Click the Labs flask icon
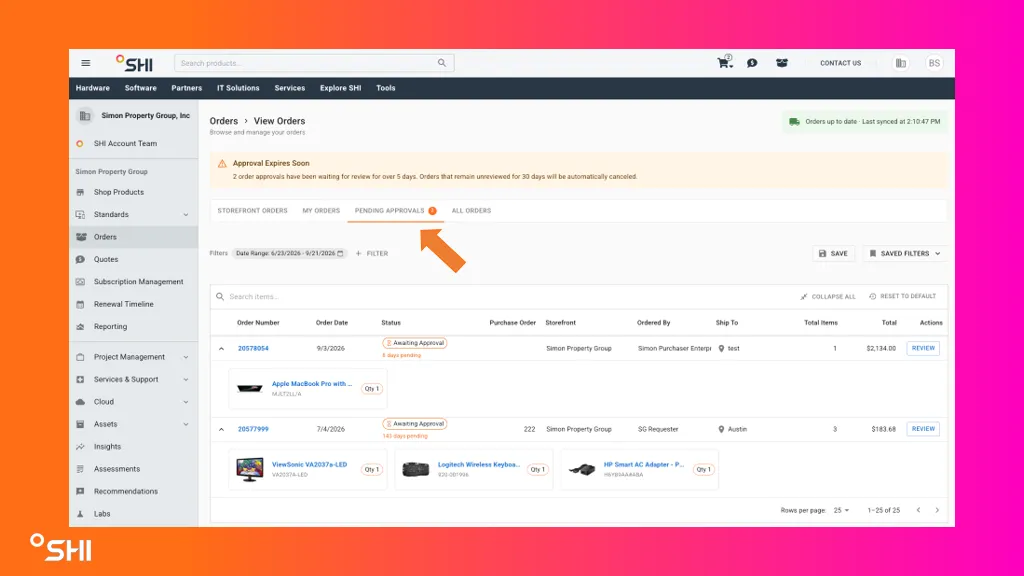 click(x=80, y=514)
